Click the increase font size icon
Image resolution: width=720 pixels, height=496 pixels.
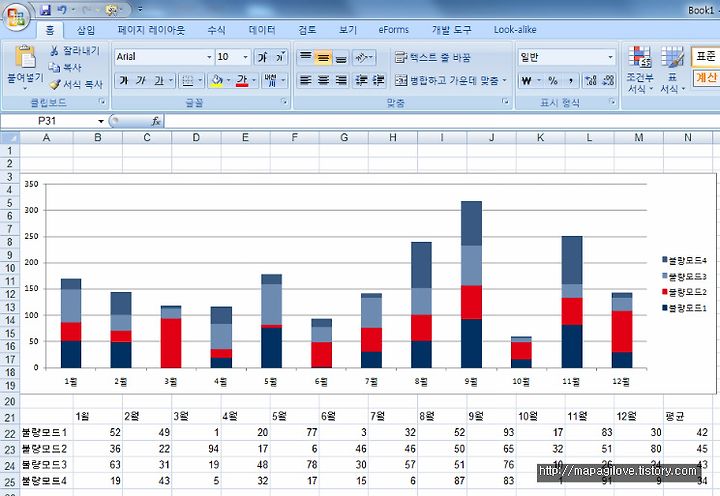click(x=262, y=57)
